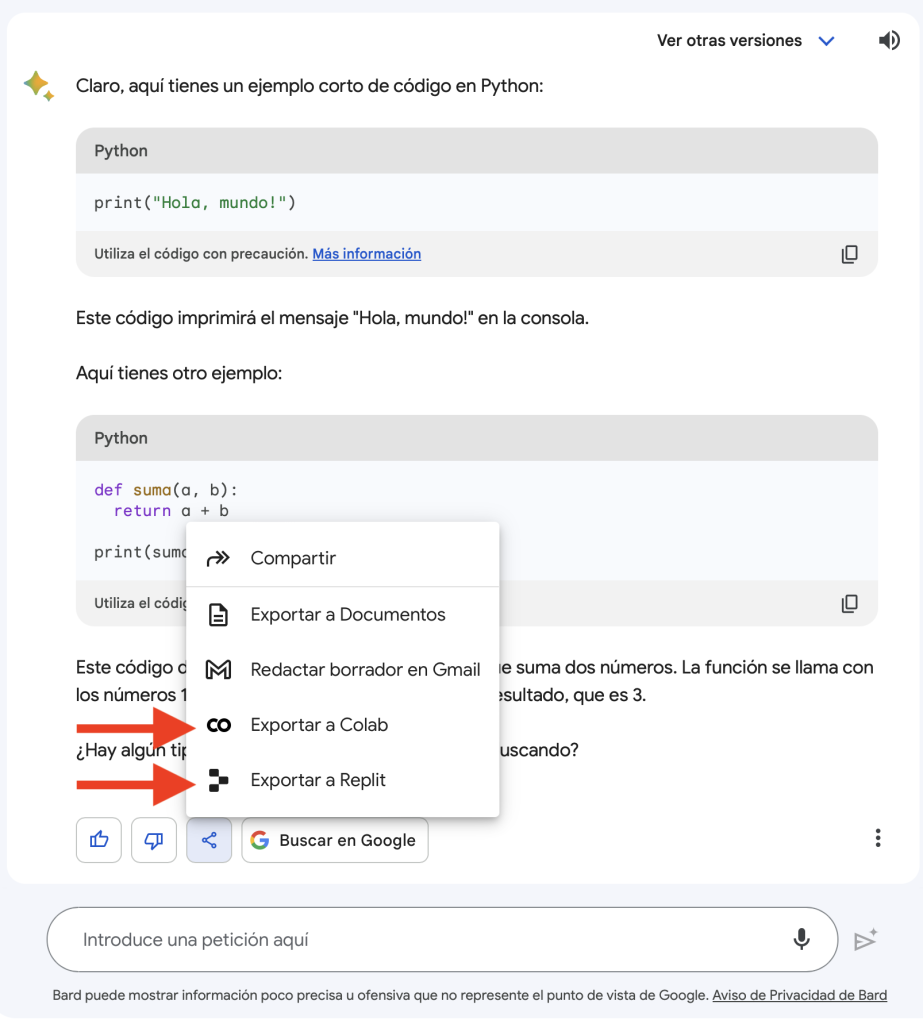Image resolution: width=923 pixels, height=1024 pixels.
Task: Click the Buscar en Google button
Action: pos(335,840)
